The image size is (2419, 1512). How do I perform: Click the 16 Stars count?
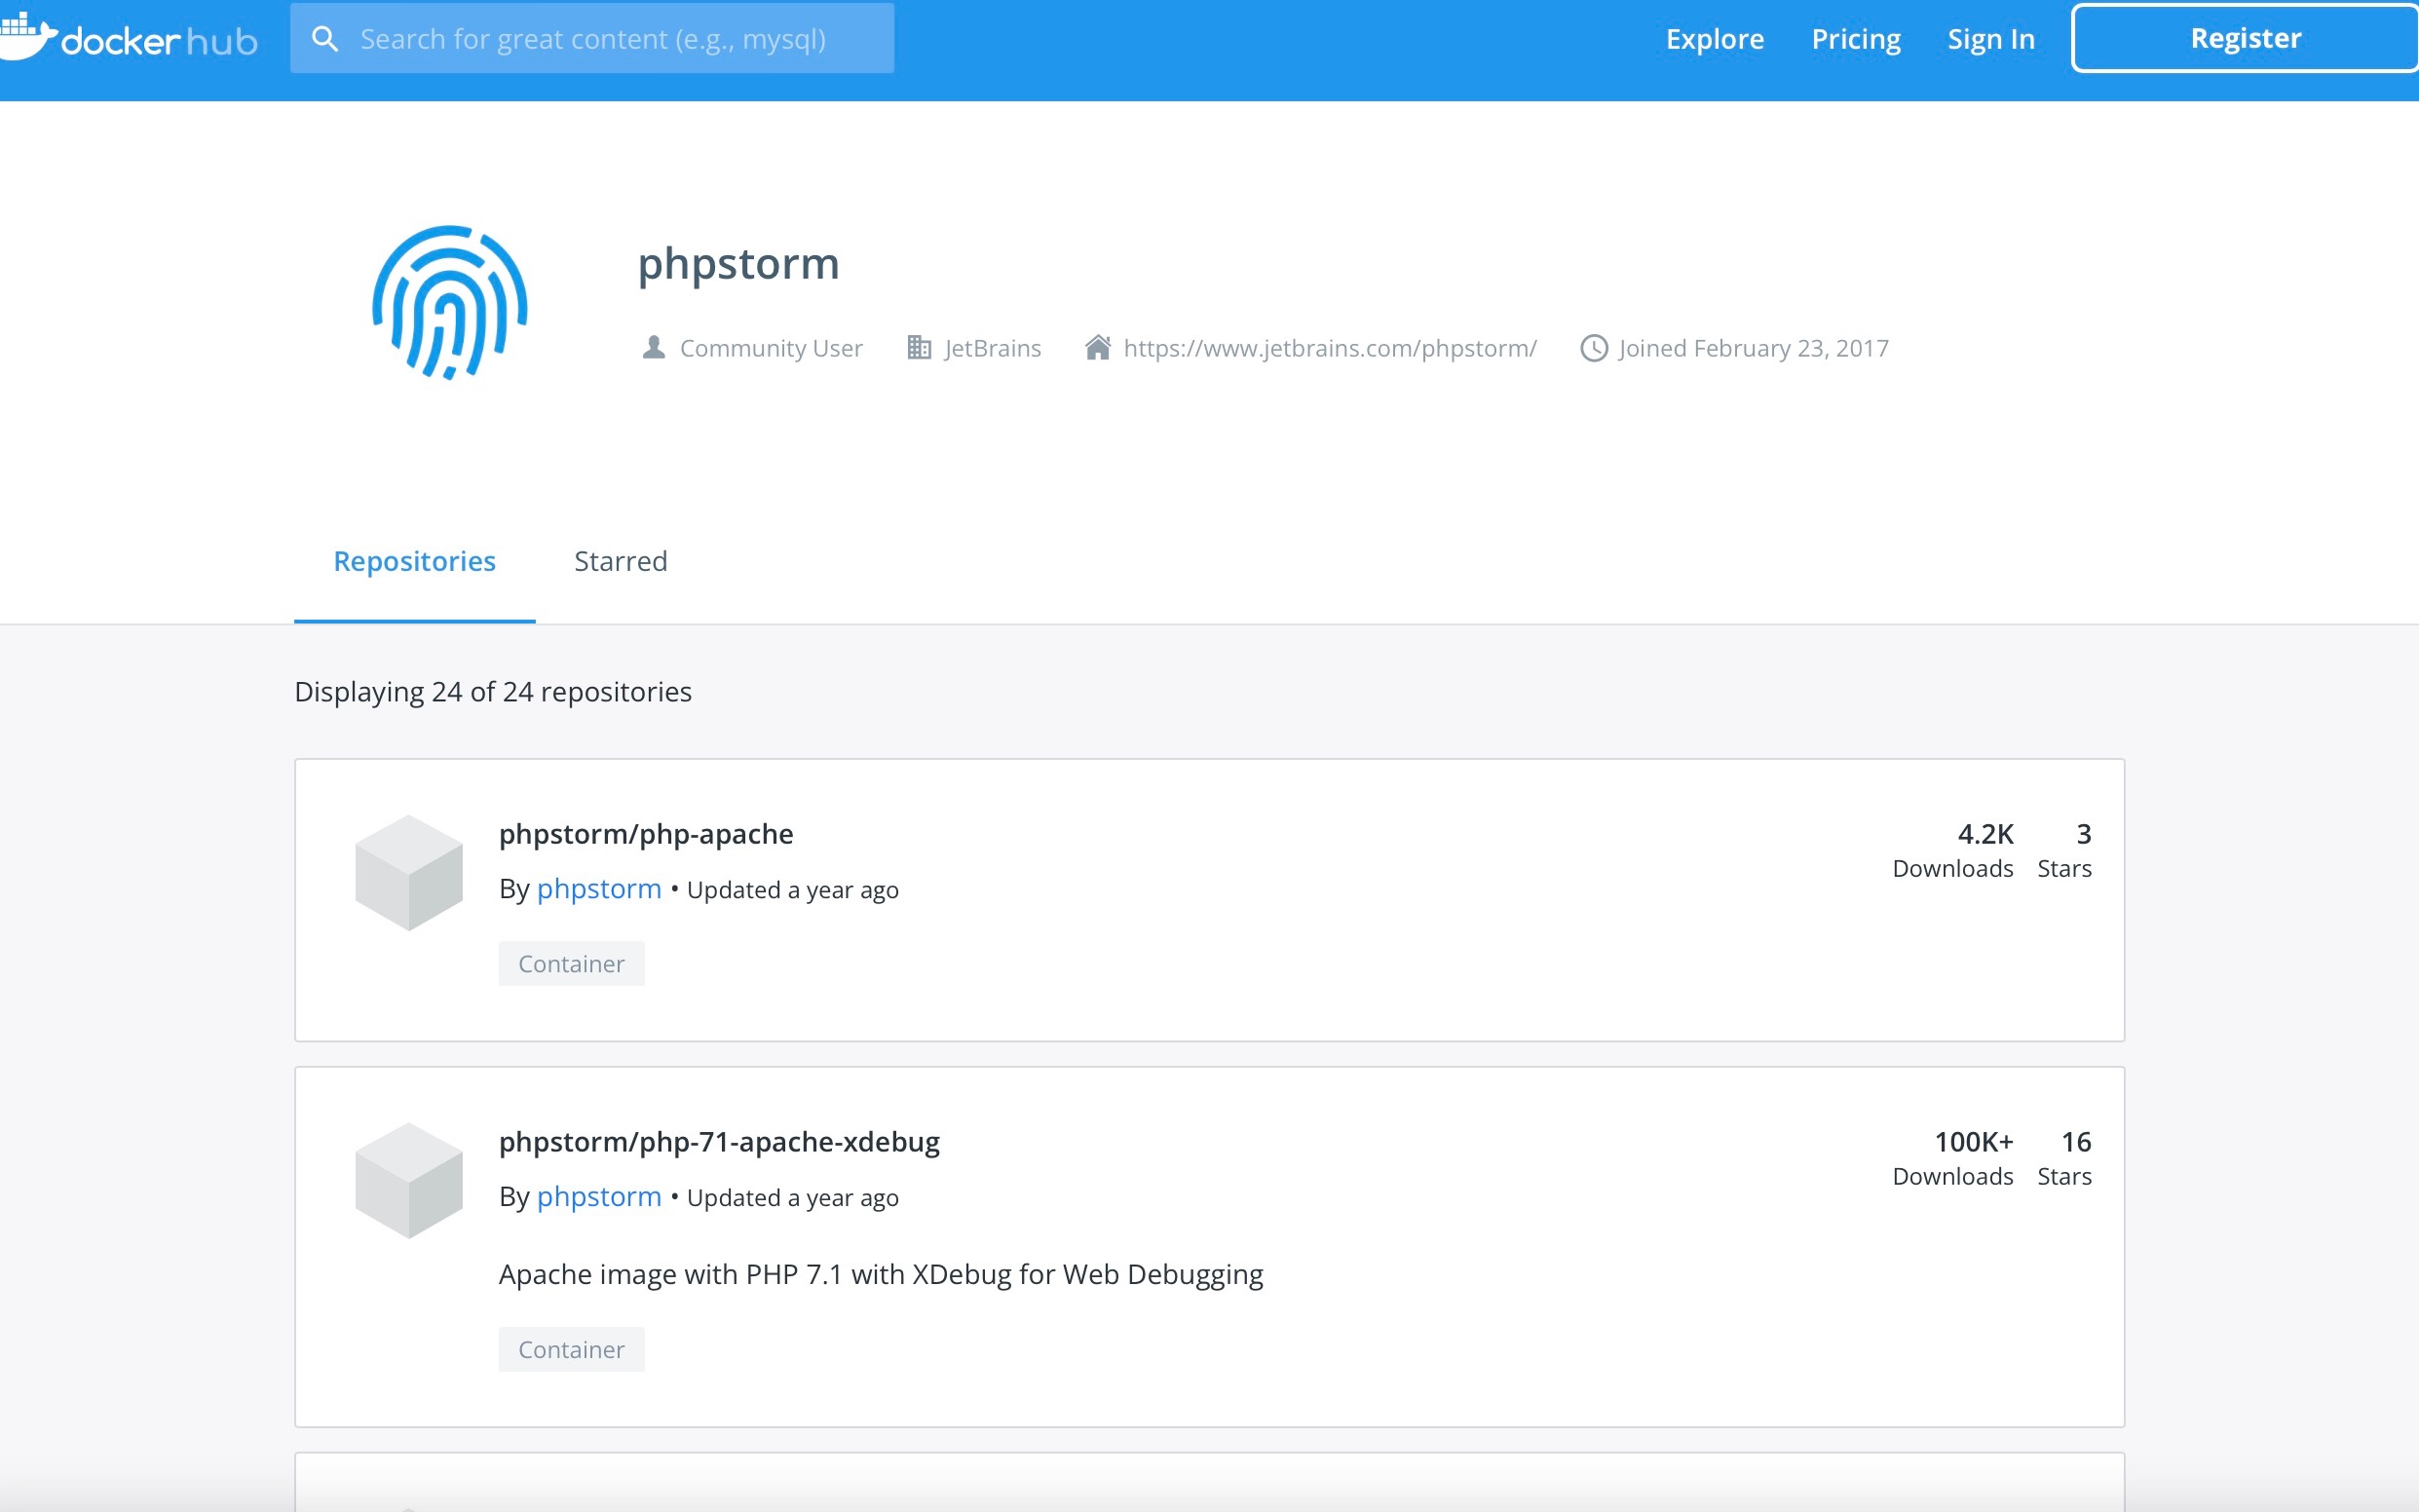tap(2064, 1158)
